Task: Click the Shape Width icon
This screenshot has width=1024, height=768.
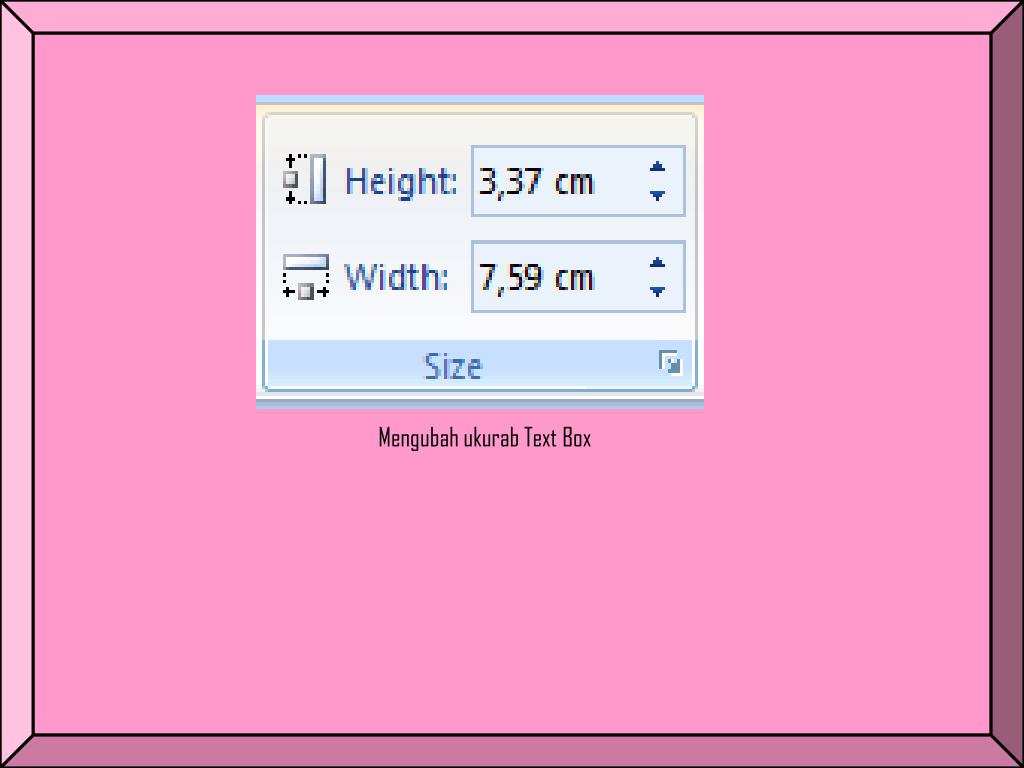Action: pos(306,277)
